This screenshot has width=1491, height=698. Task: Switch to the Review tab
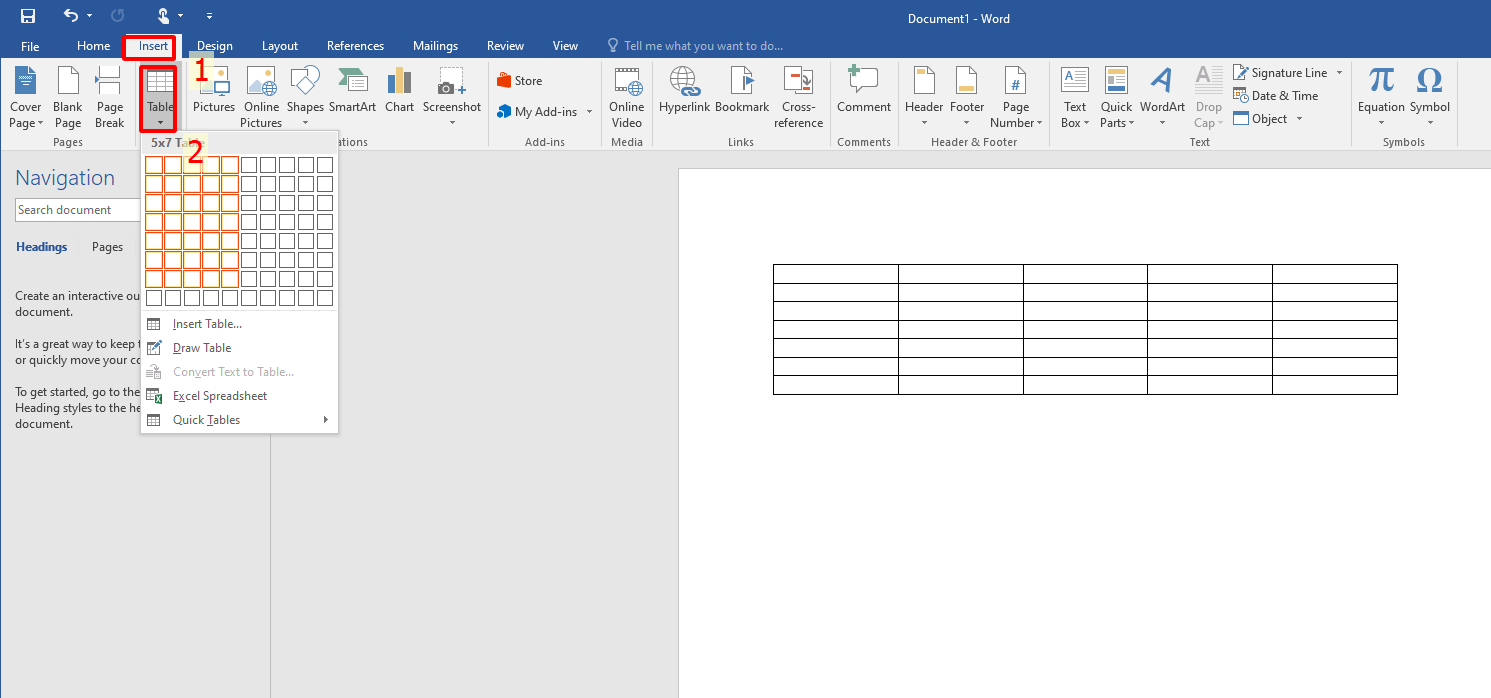(505, 46)
